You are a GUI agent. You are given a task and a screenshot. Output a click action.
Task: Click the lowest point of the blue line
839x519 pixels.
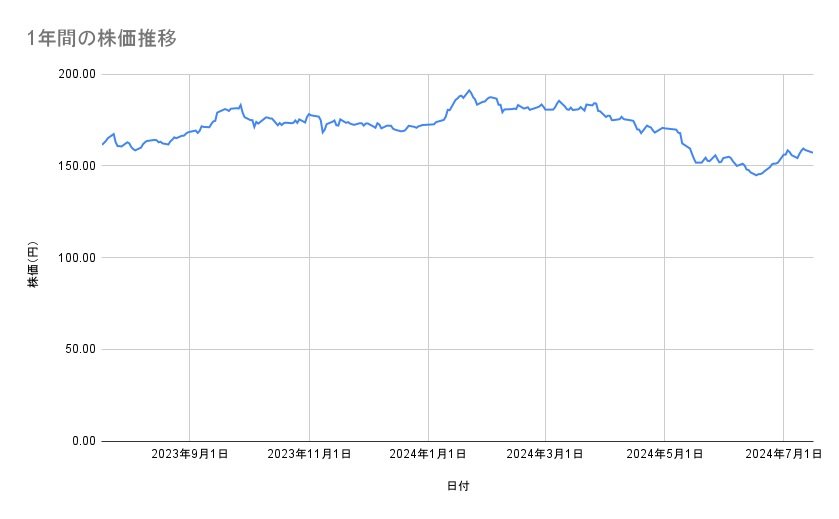tap(757, 175)
